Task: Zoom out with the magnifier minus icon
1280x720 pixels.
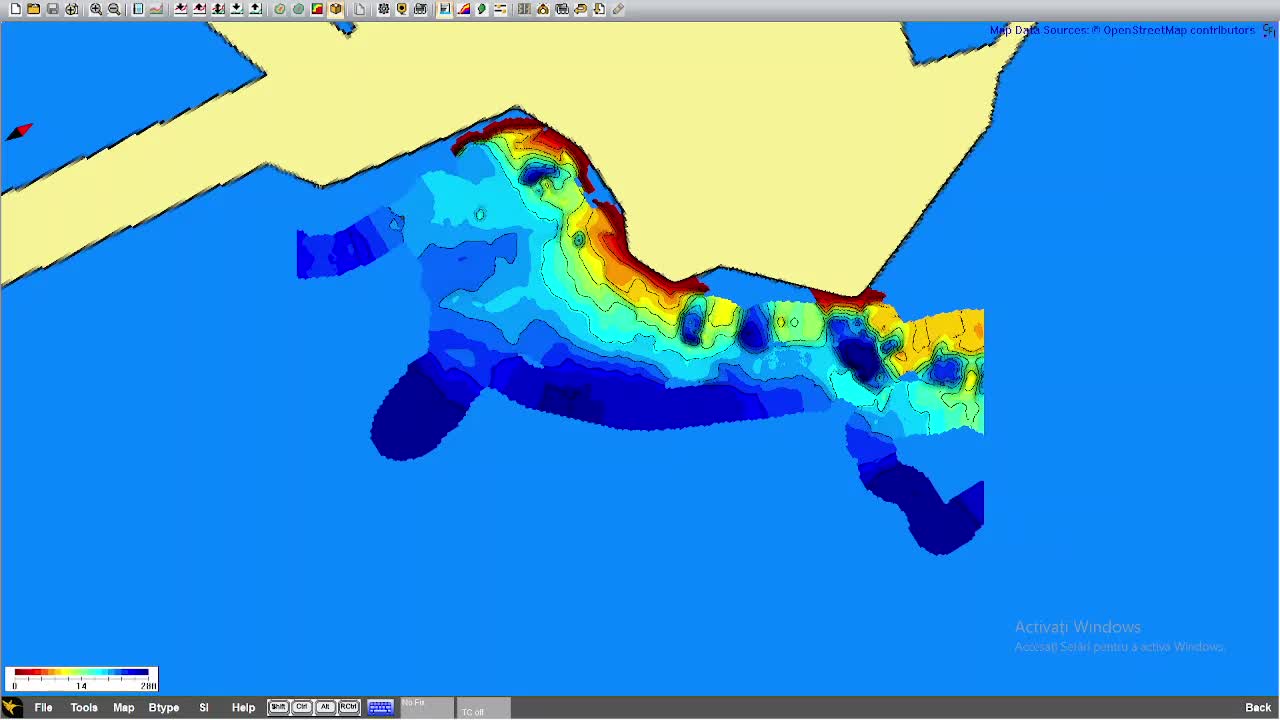Action: click(x=114, y=9)
